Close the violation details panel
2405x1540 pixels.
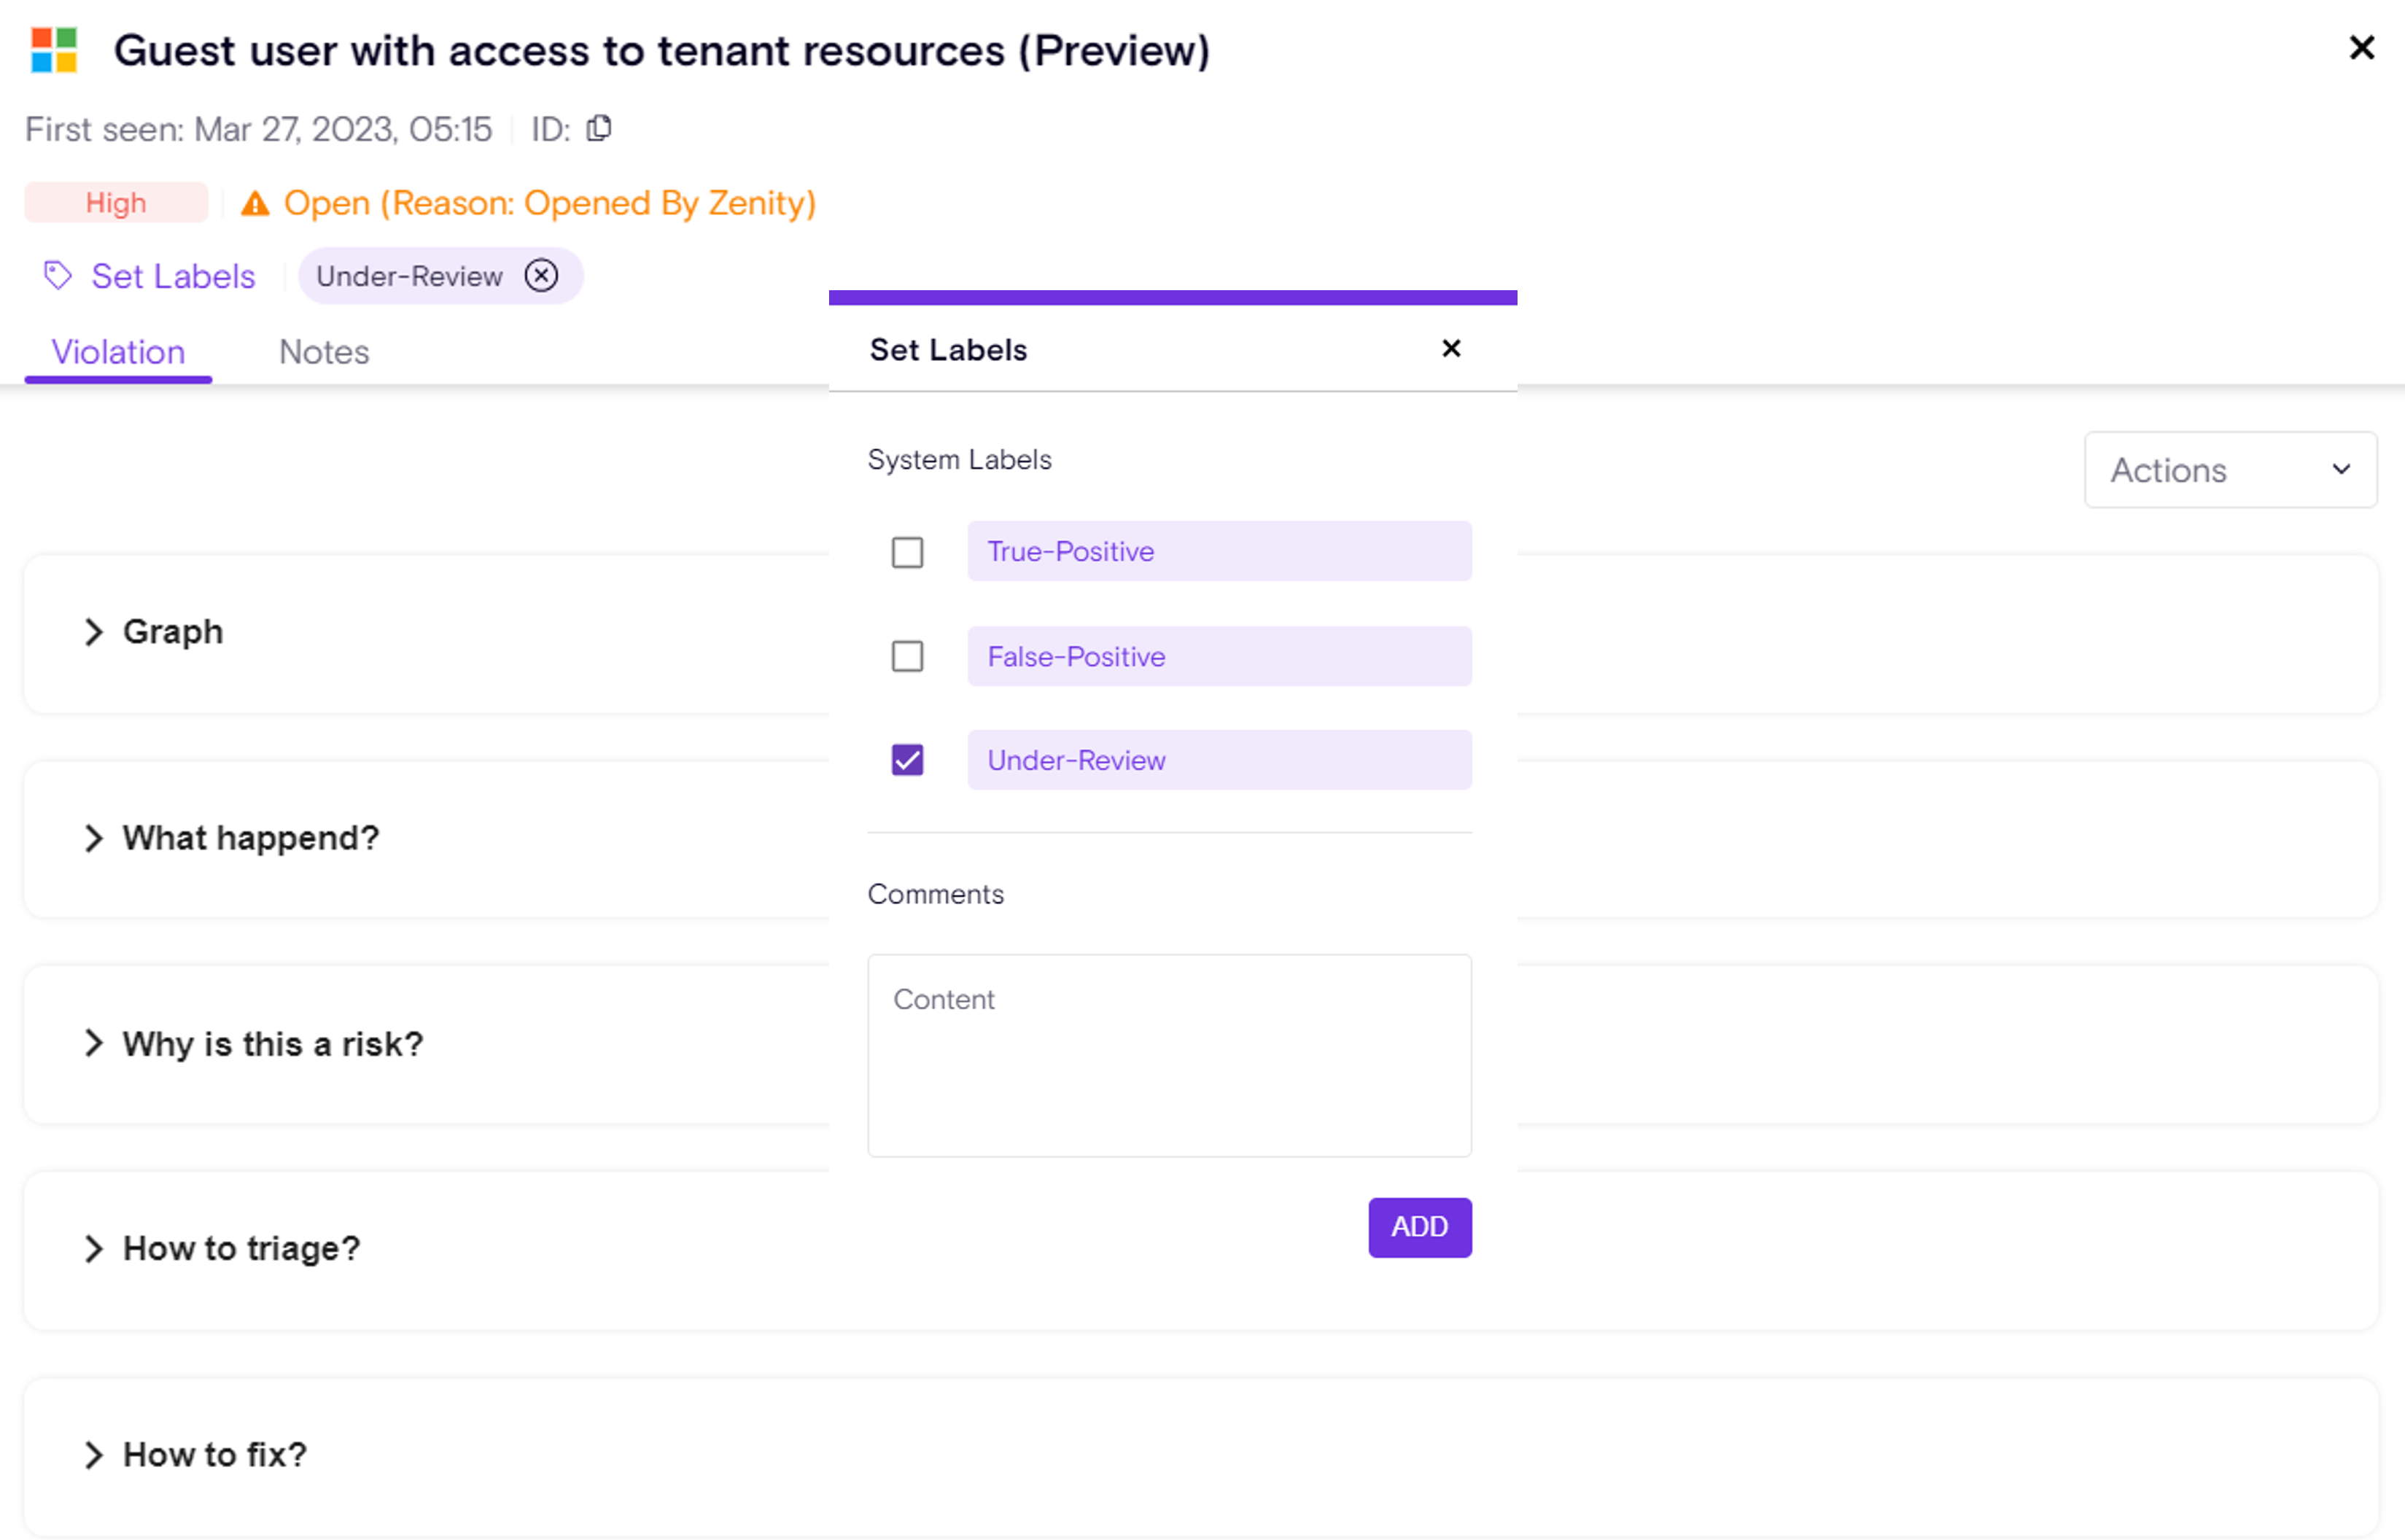point(2361,48)
